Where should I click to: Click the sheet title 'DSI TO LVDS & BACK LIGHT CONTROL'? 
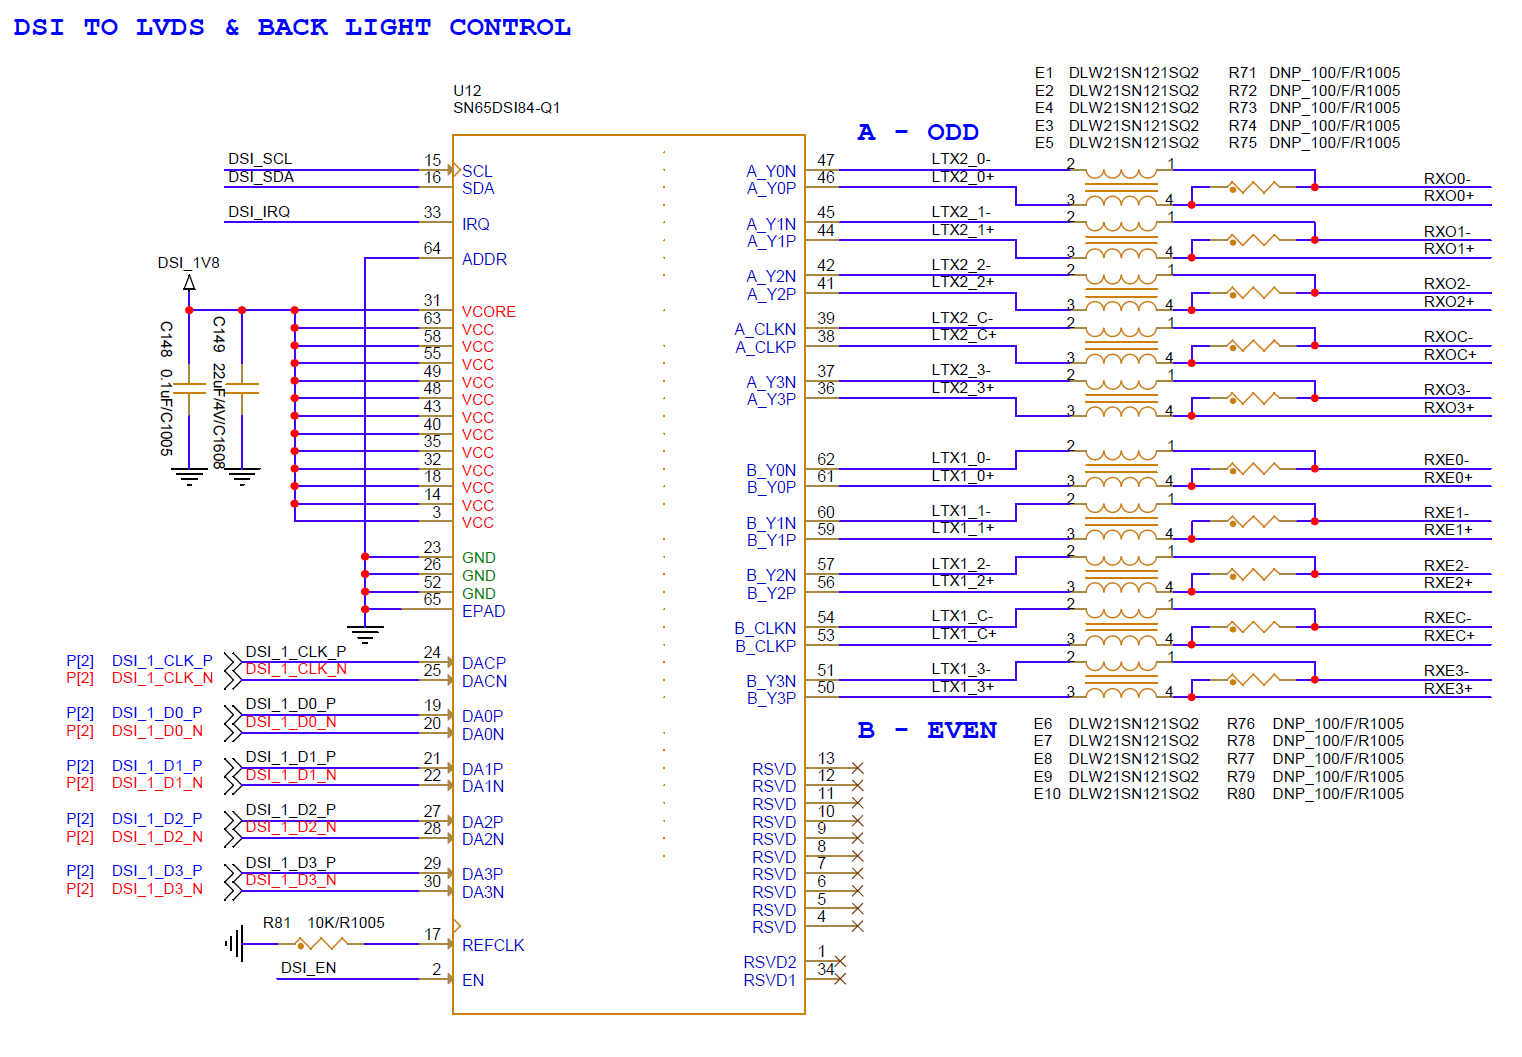(x=292, y=27)
